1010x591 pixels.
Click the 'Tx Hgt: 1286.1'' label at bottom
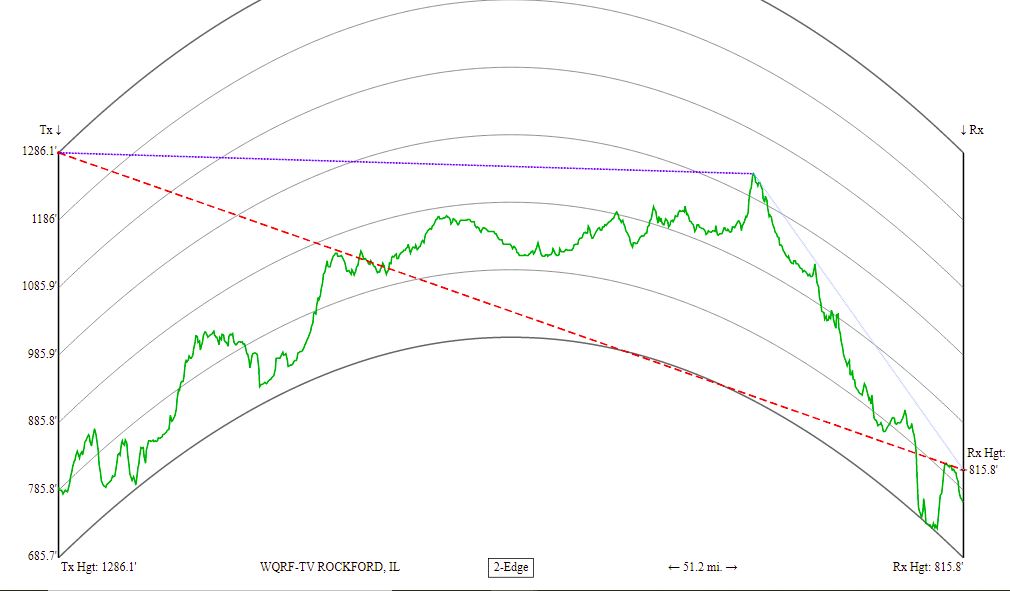99,567
